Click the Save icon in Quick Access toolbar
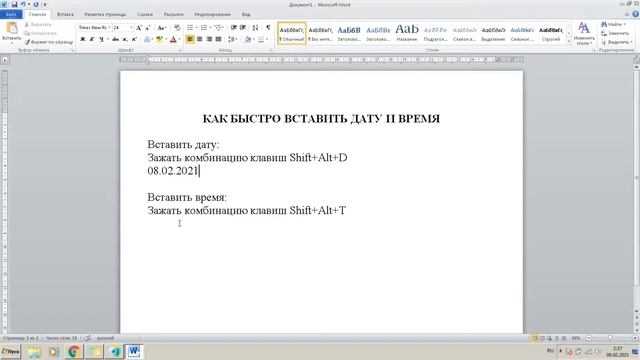640x360 pixels. [14, 4]
